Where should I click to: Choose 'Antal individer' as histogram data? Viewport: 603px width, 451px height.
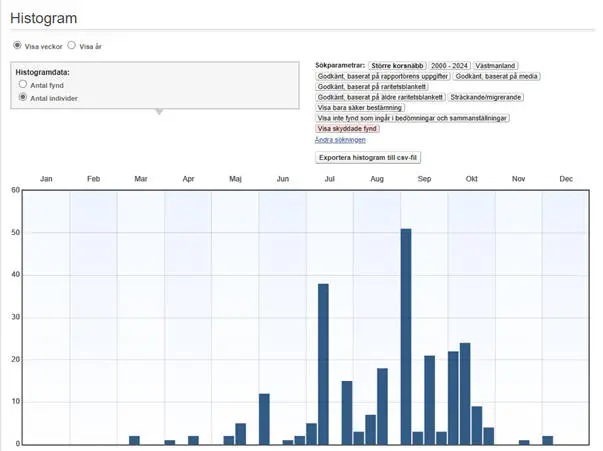coord(23,97)
